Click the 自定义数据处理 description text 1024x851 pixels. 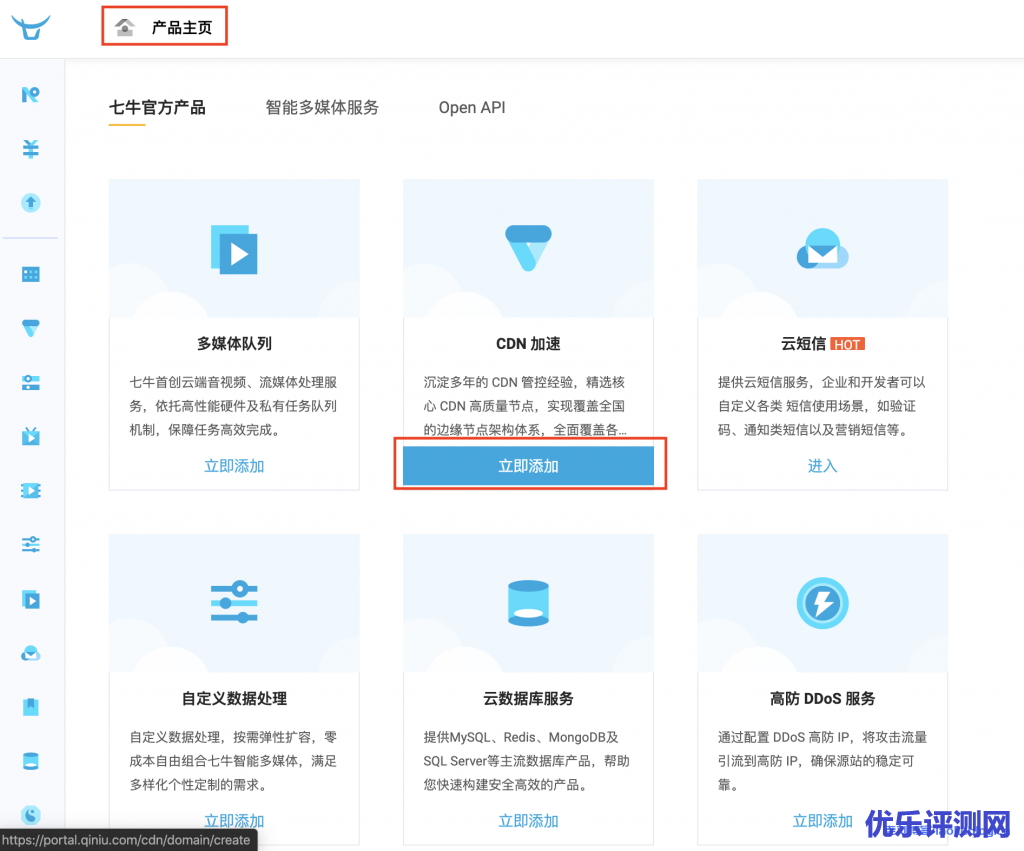tap(233, 761)
